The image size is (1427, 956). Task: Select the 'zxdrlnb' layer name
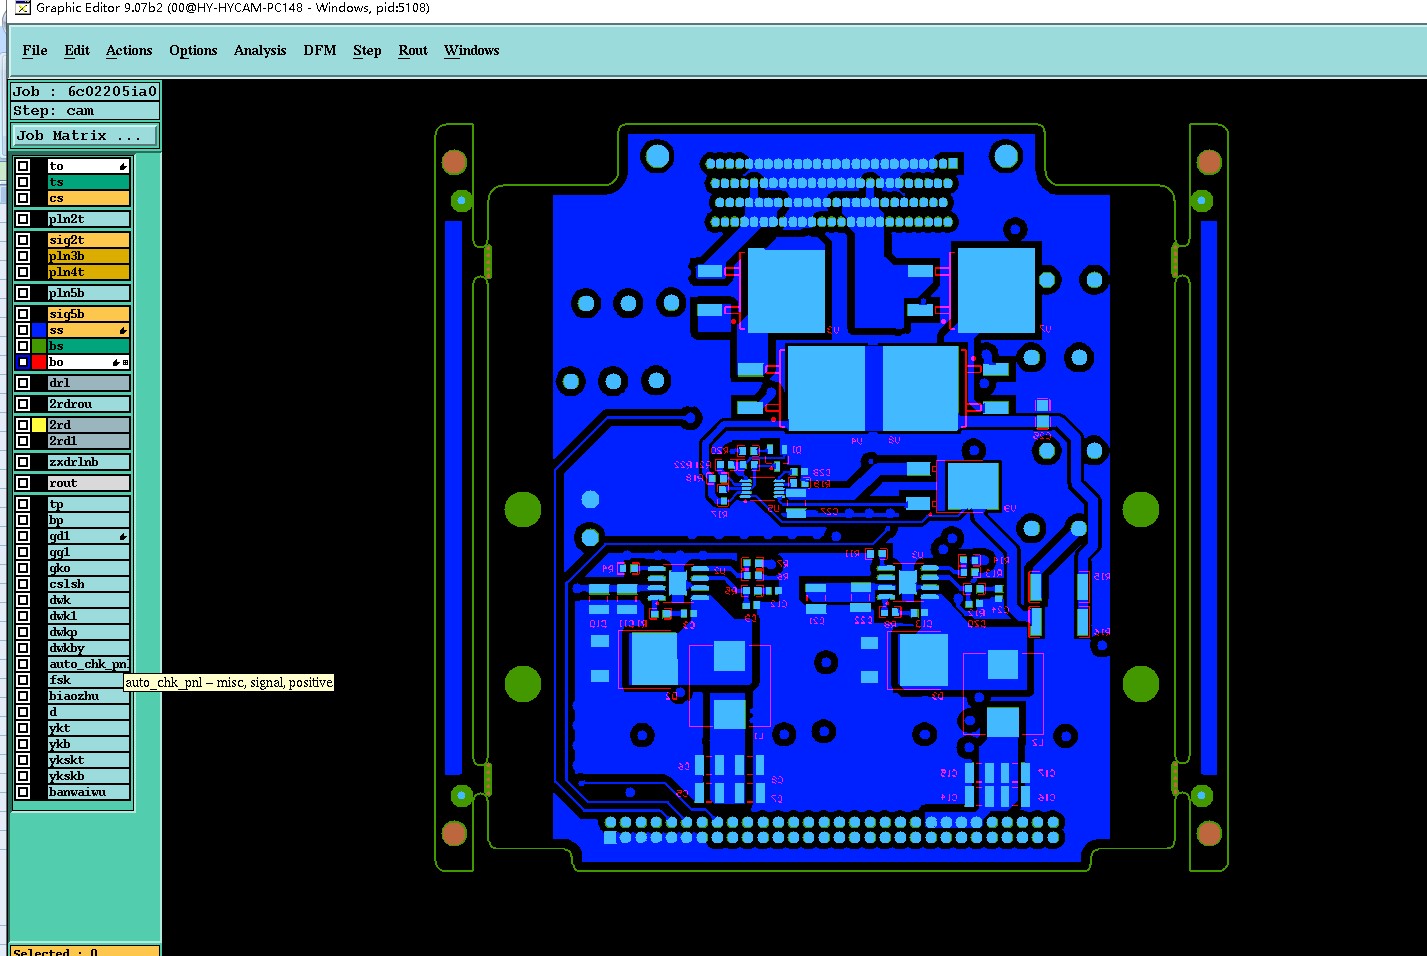click(x=89, y=463)
